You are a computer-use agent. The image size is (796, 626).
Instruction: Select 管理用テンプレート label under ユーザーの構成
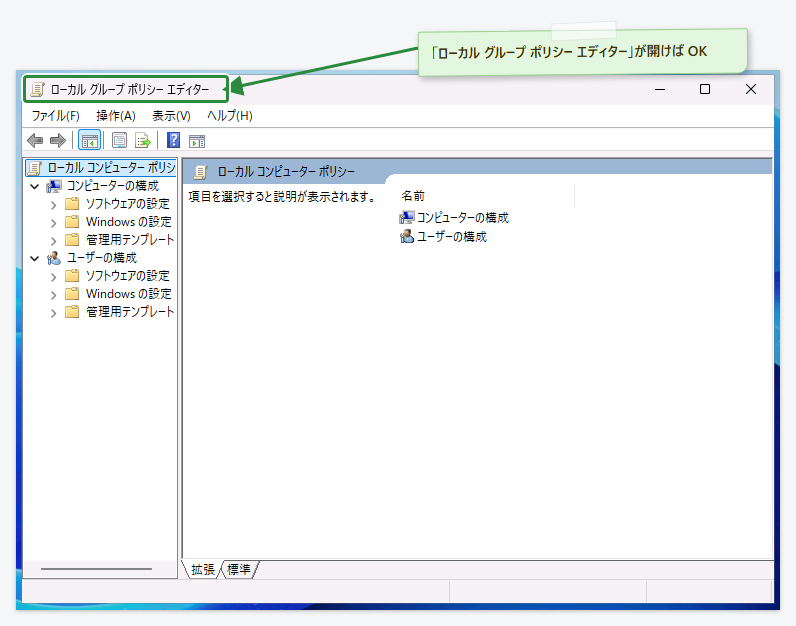click(130, 311)
